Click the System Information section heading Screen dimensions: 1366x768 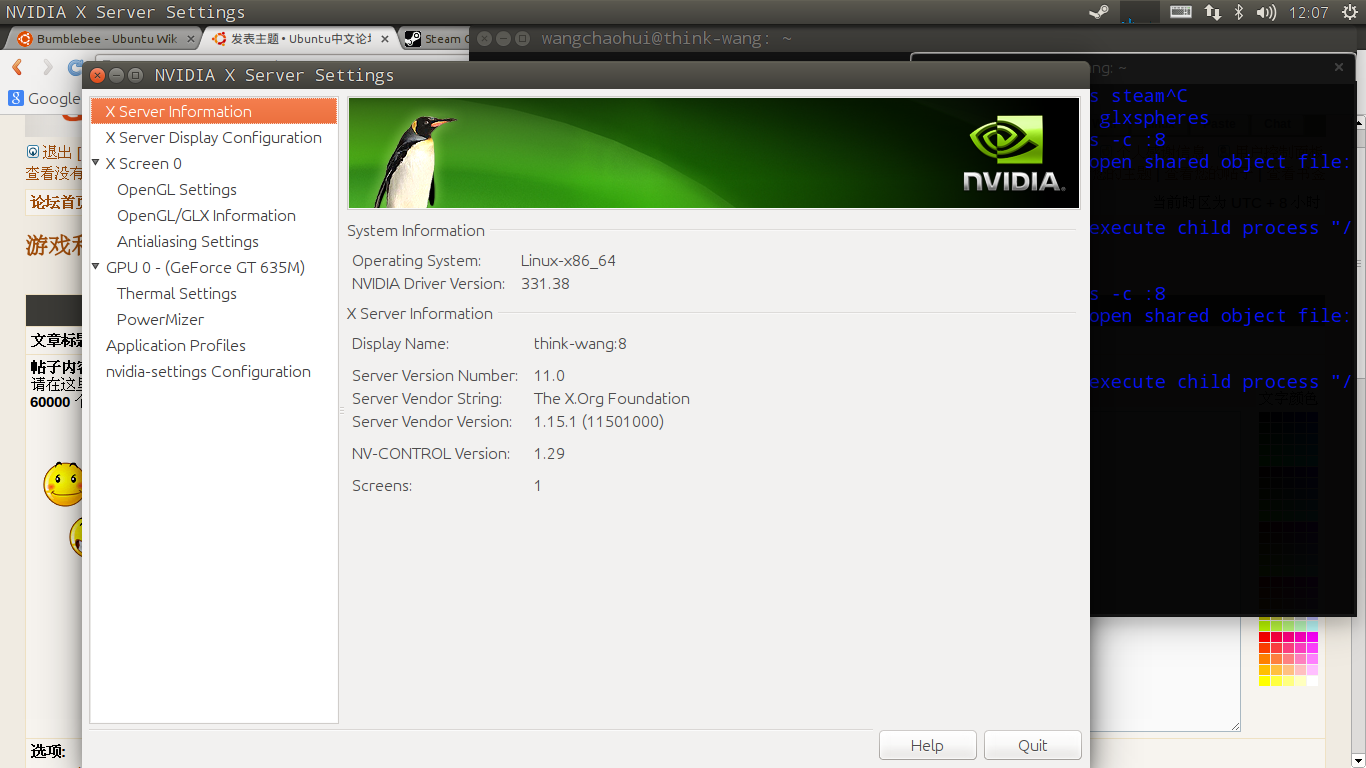coord(416,231)
